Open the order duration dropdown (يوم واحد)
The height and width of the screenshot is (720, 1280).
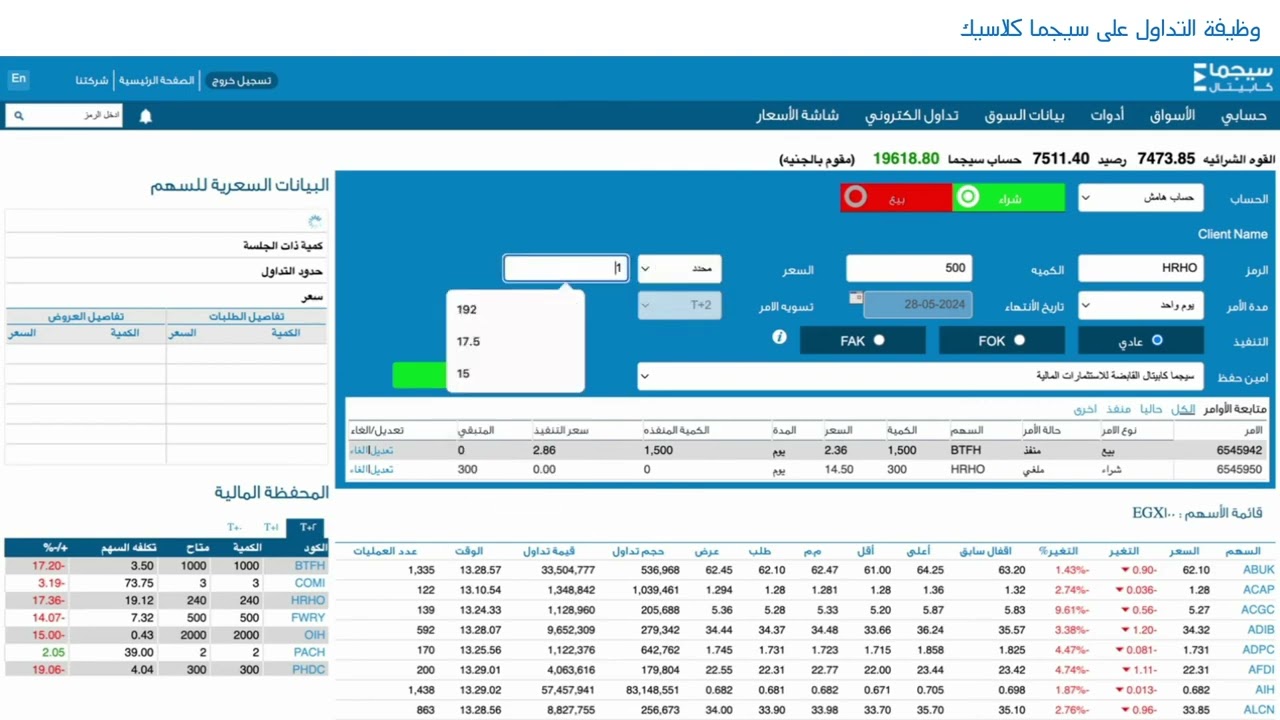pos(1141,305)
